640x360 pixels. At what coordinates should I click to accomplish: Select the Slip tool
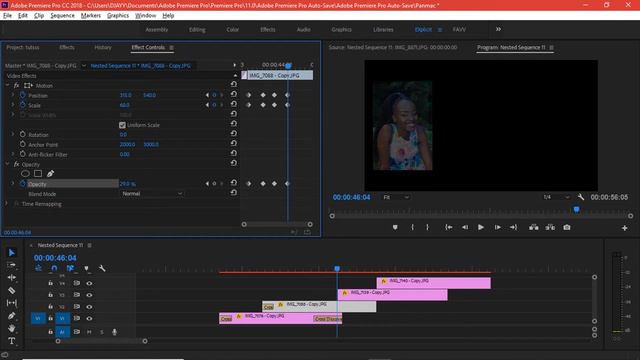pyautogui.click(x=11, y=303)
